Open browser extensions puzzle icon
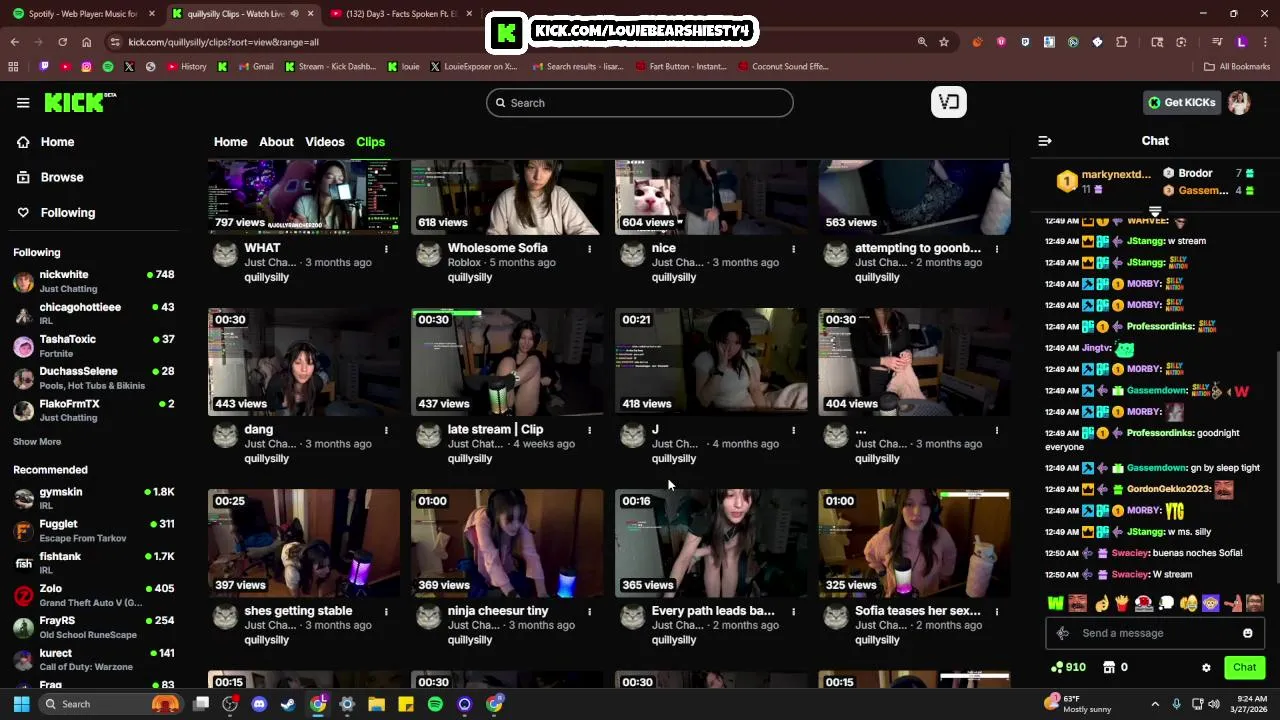 pos(1121,42)
